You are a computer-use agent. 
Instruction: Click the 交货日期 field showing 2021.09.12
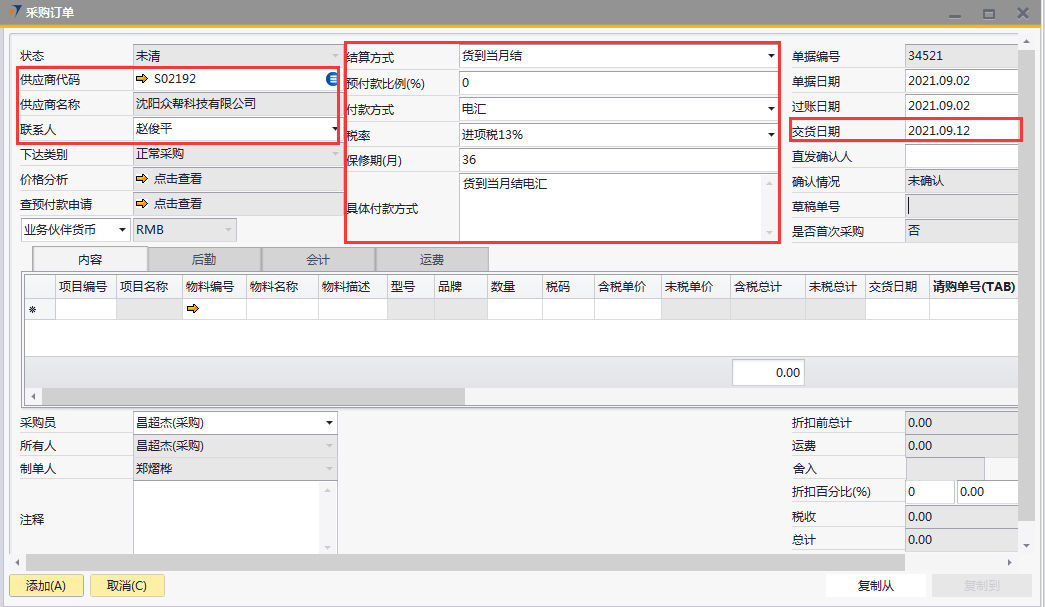[x=960, y=130]
